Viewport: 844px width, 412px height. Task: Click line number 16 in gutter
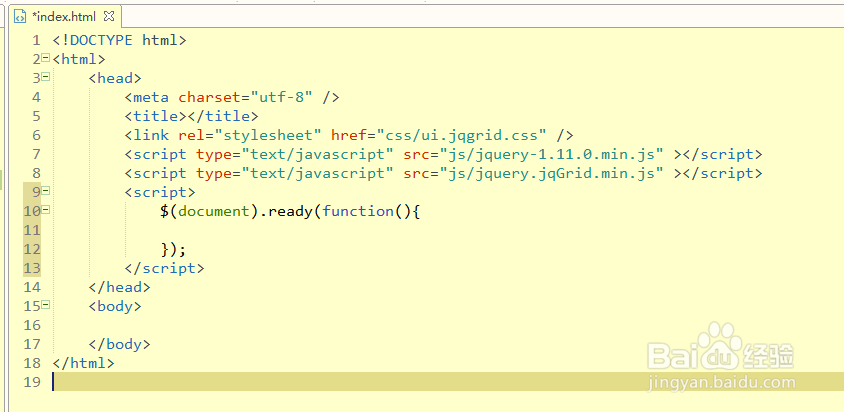pyautogui.click(x=32, y=325)
